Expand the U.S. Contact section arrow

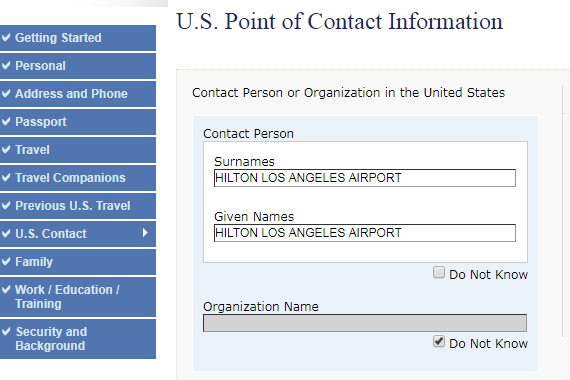(x=145, y=233)
